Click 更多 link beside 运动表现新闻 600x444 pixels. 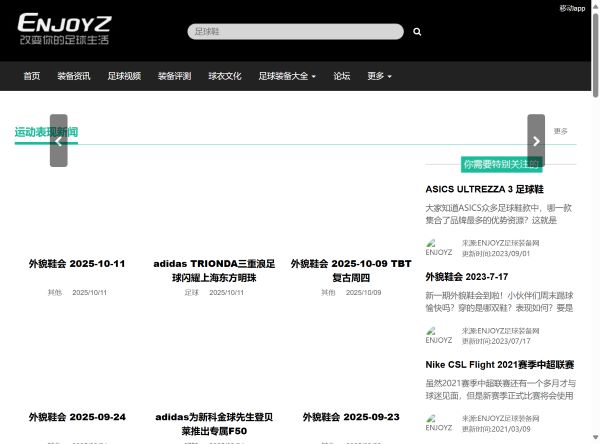coord(560,131)
